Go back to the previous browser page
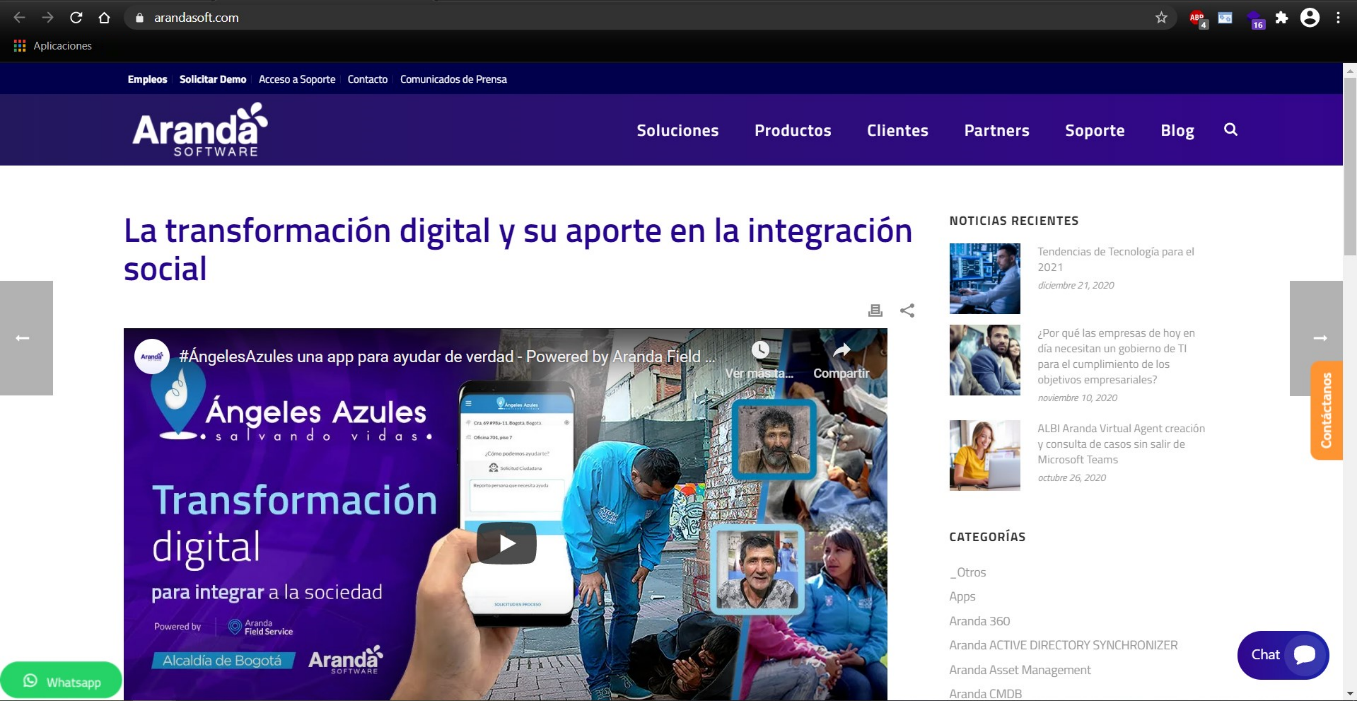1357x701 pixels. tap(19, 18)
